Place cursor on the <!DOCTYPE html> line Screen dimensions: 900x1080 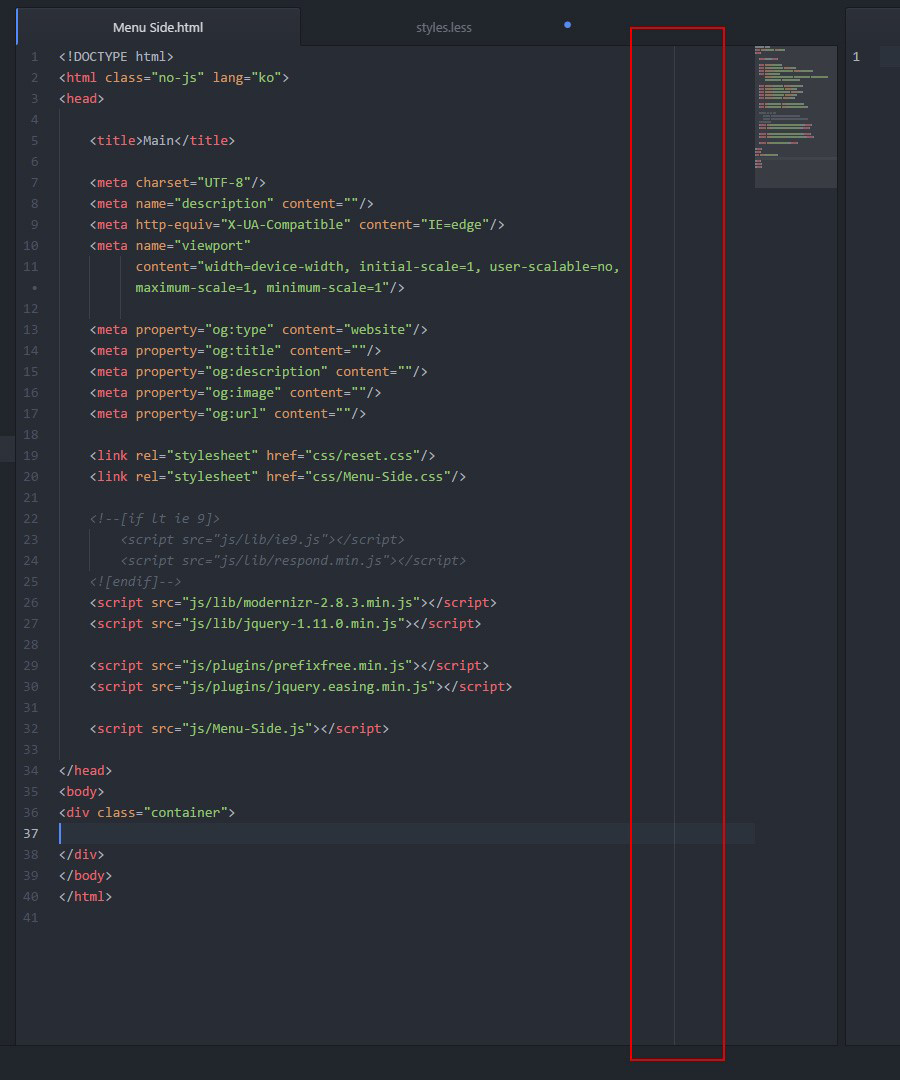click(116, 56)
